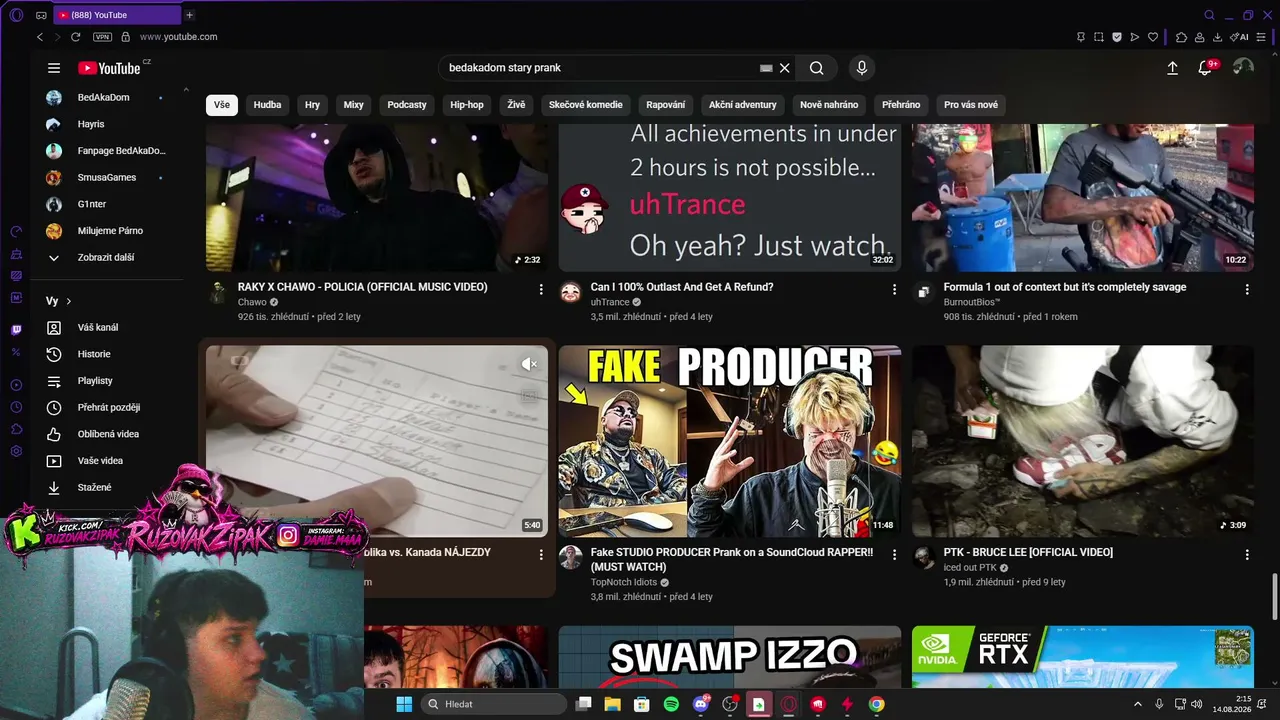Screen dimensions: 1280x720
Task: Open the YouTube notifications bell
Action: coord(1205,68)
